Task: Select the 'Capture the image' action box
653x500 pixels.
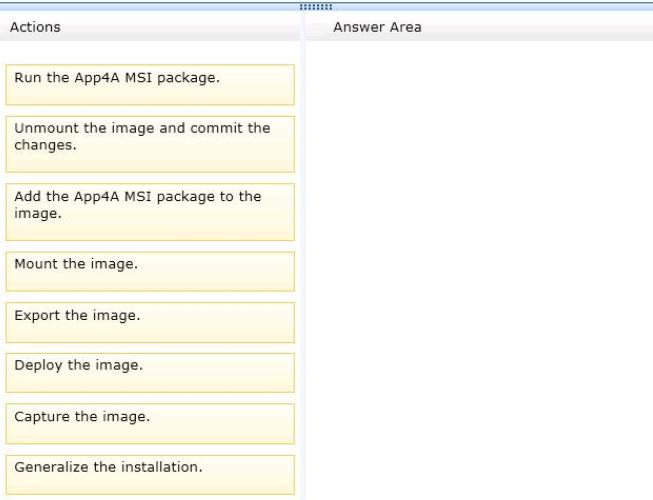Action: pyautogui.click(x=150, y=424)
